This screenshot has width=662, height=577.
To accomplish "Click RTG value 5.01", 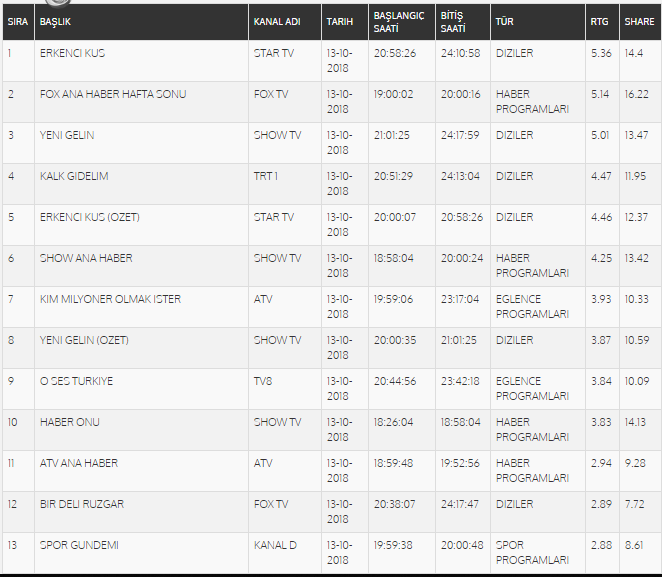I will click(600, 135).
